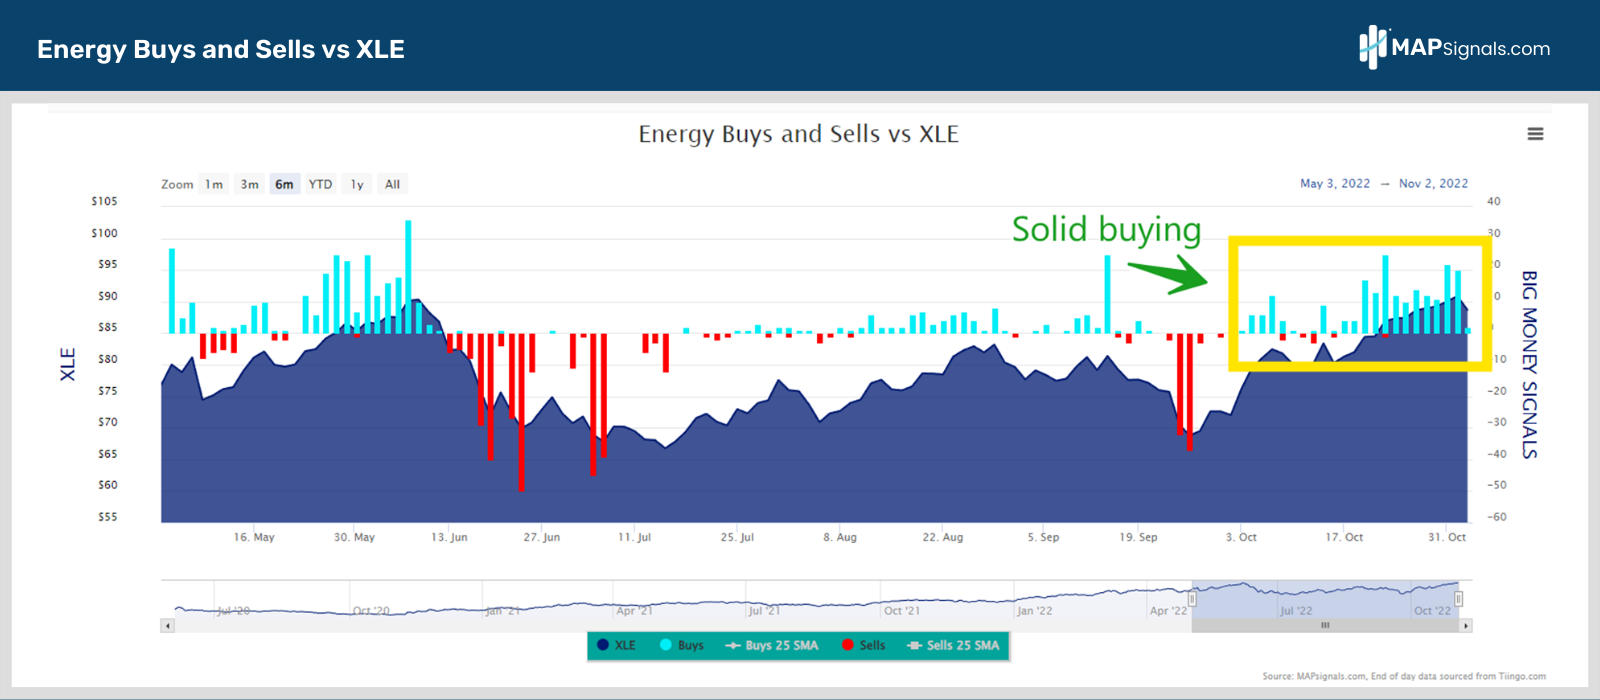Grab the navigator right range handle
Screen dimensions: 1600x700
tap(1459, 599)
